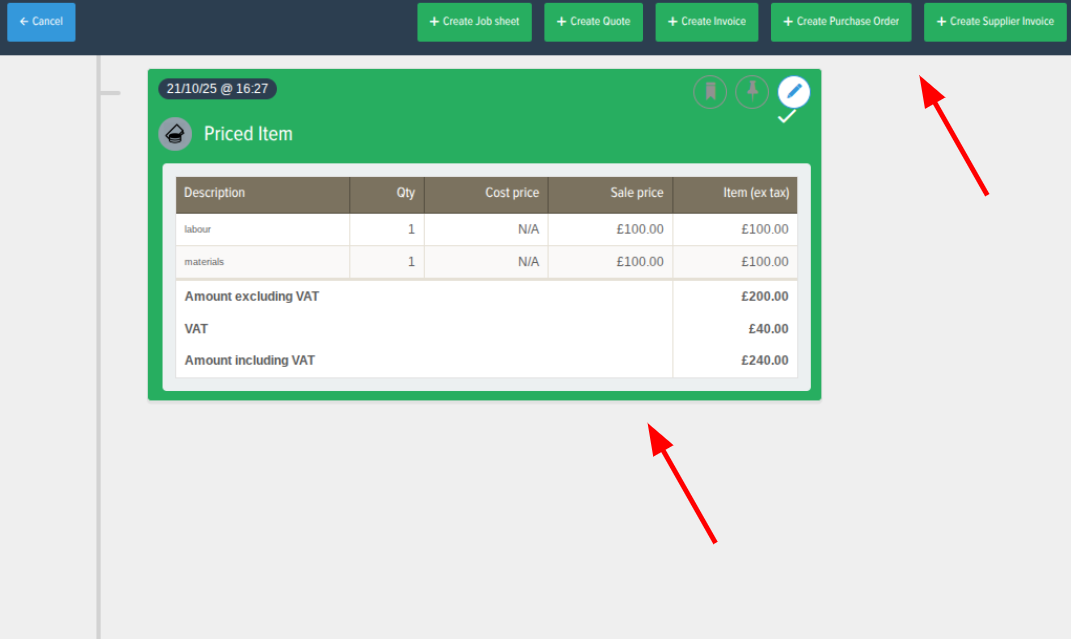
Task: Start a new Supplier Invoice
Action: tap(994, 21)
